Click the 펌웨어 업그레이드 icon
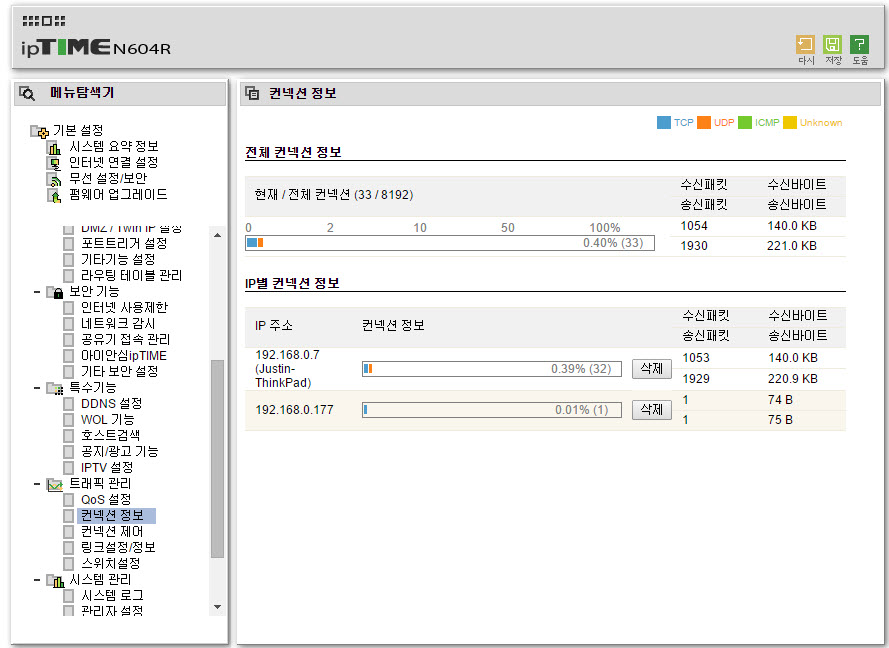Screen dimensions: 889x648 click(x=54, y=196)
